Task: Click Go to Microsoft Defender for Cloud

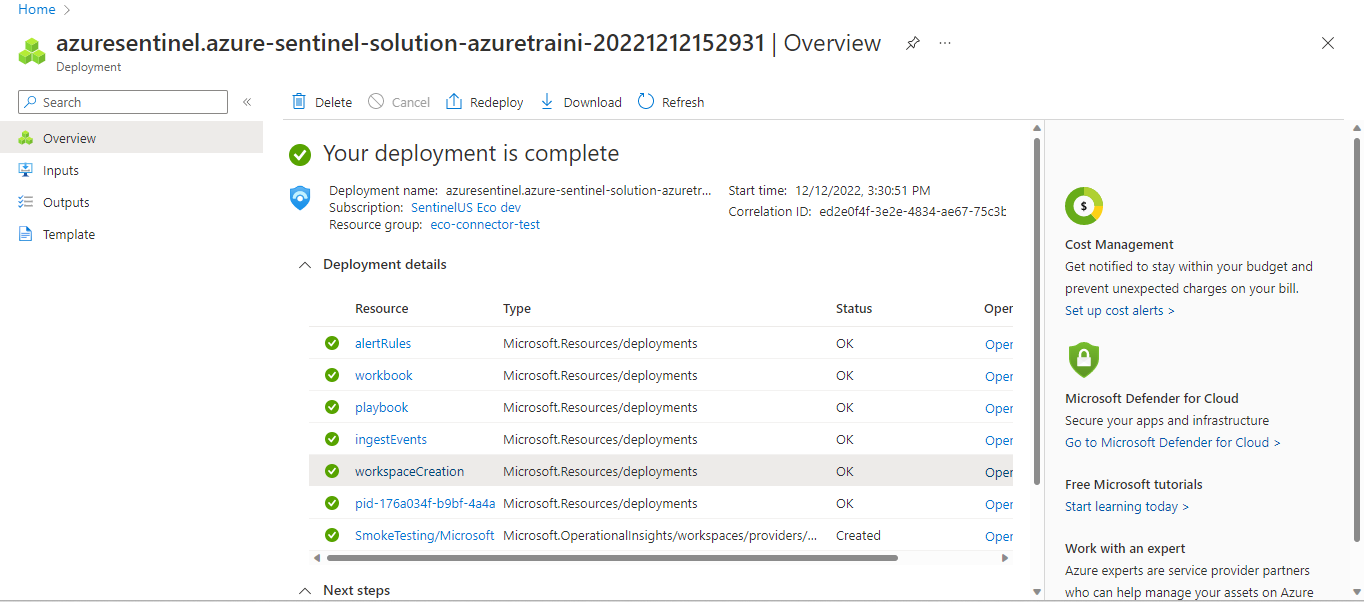Action: point(1173,443)
